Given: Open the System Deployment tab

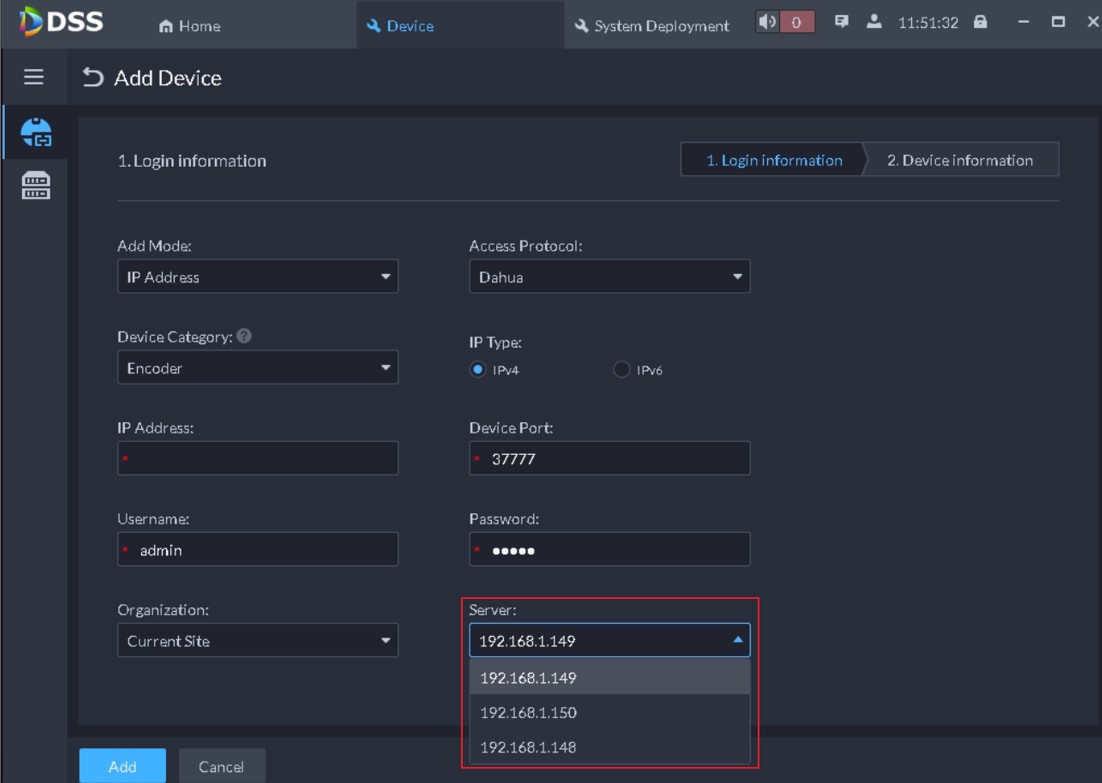Looking at the screenshot, I should pos(651,26).
